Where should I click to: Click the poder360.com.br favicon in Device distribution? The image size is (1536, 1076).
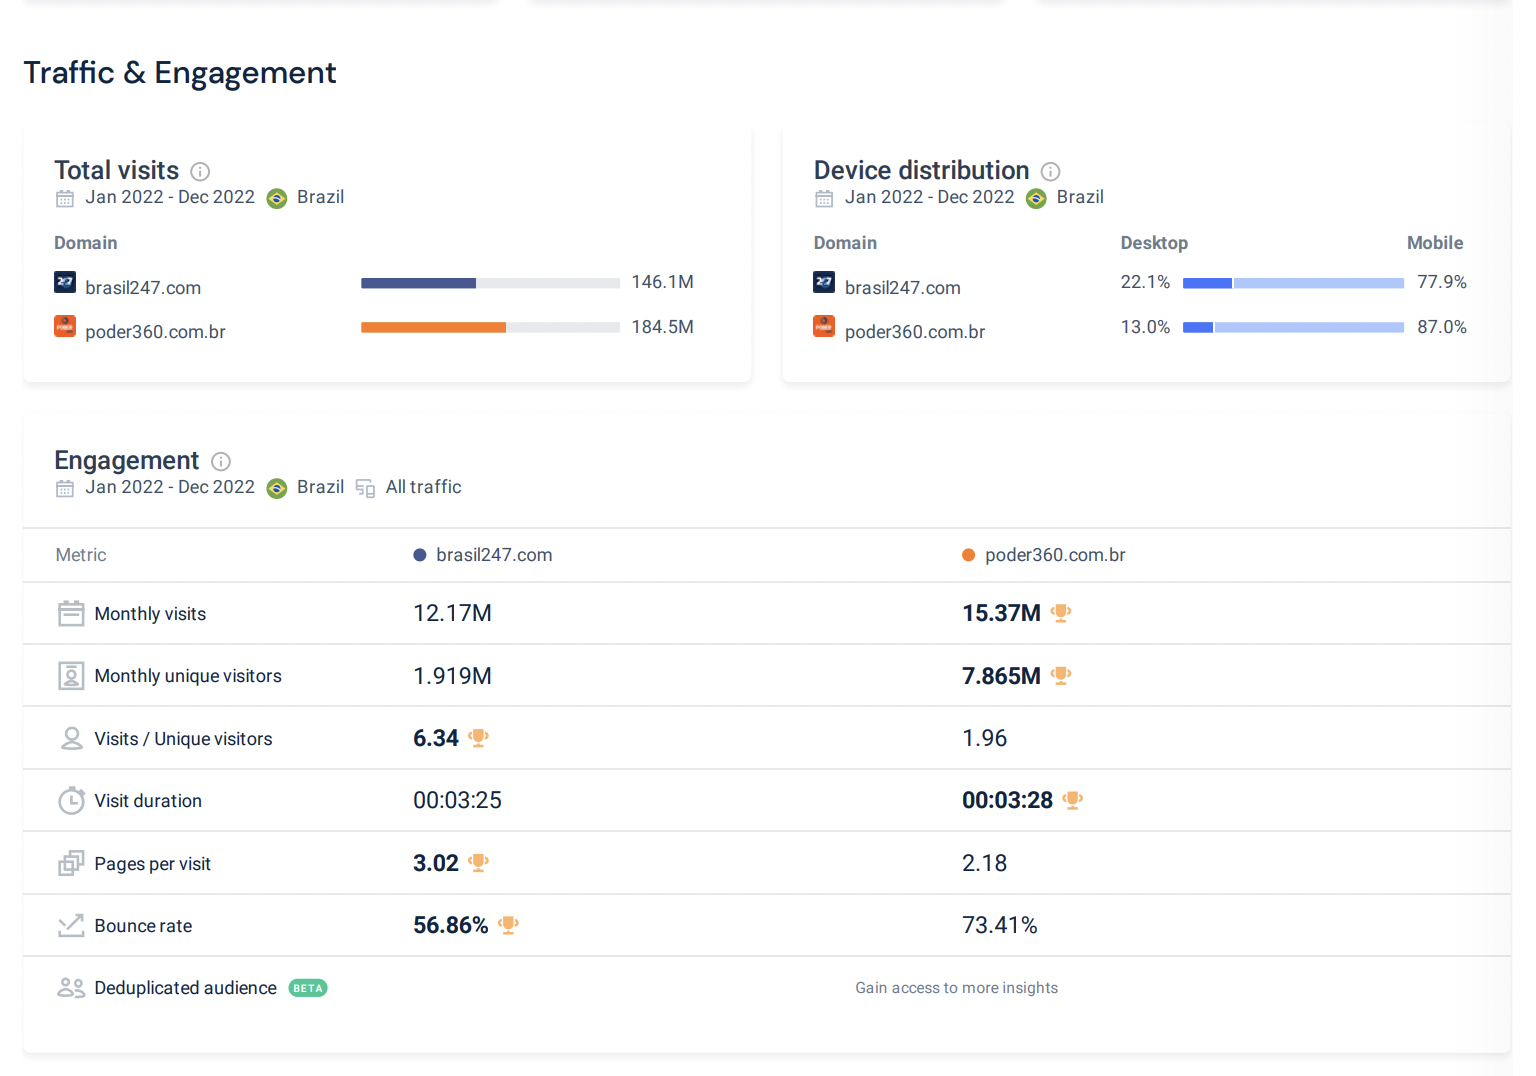824,327
